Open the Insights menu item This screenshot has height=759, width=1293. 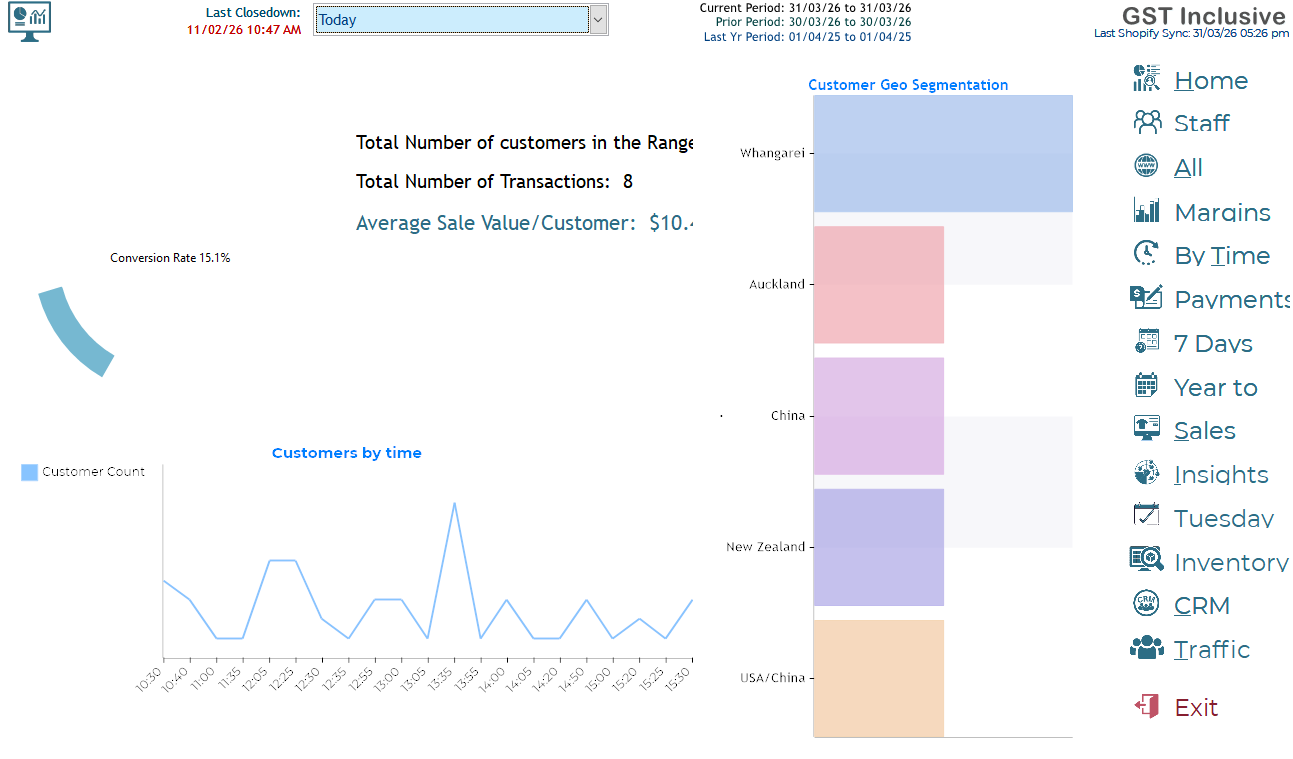point(1221,474)
